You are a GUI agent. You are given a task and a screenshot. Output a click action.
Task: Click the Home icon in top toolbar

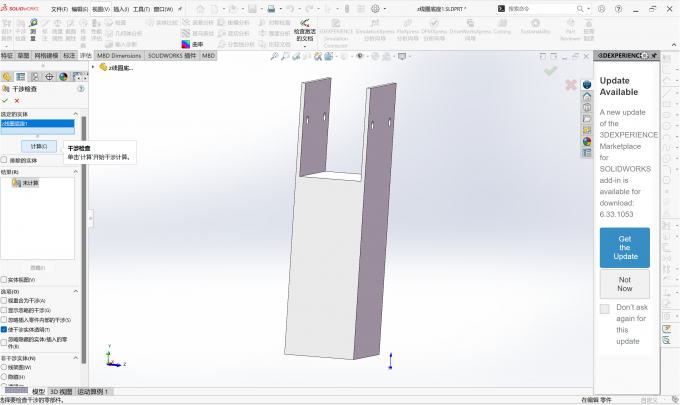(200, 9)
